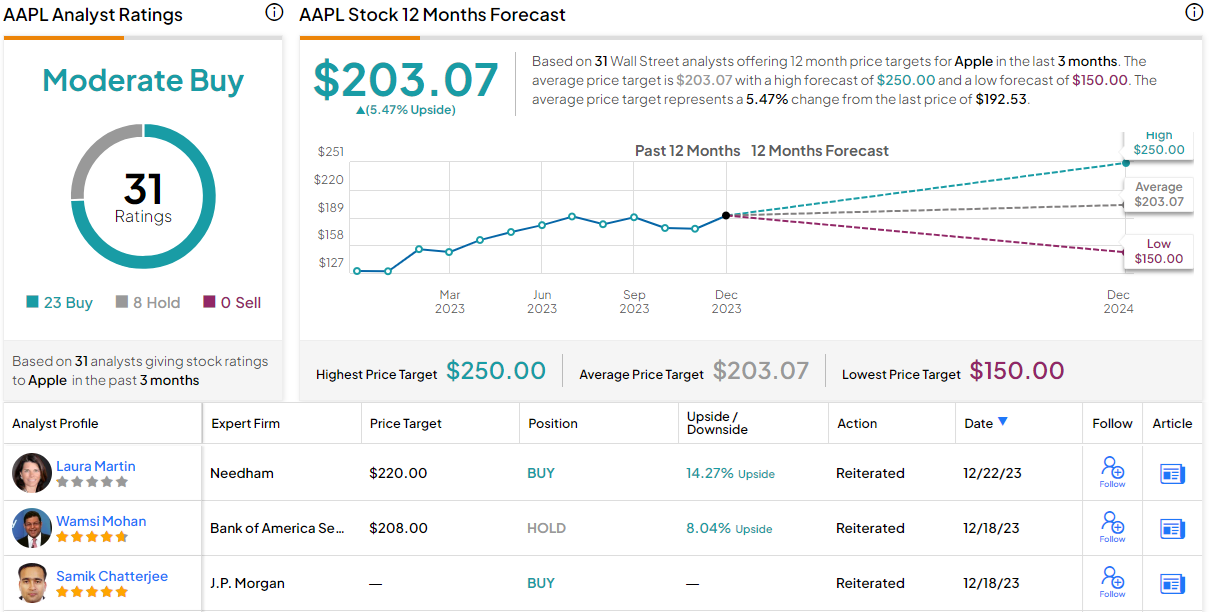Follow analyst Wamsi Mohan
1213x612 pixels.
click(1112, 527)
